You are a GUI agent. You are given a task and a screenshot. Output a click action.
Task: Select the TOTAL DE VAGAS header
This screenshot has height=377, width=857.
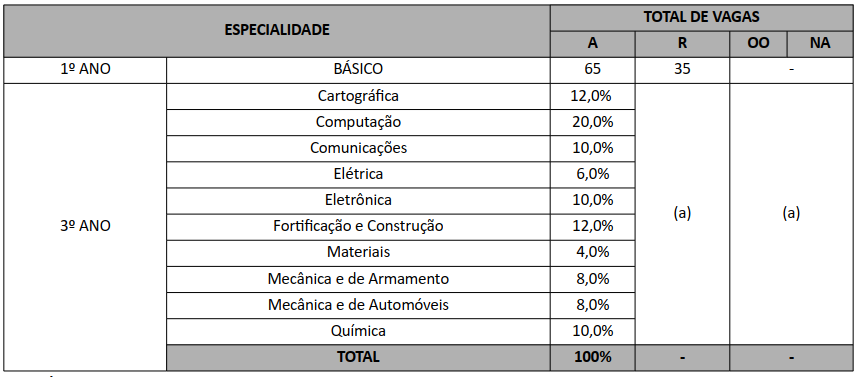[701, 17]
